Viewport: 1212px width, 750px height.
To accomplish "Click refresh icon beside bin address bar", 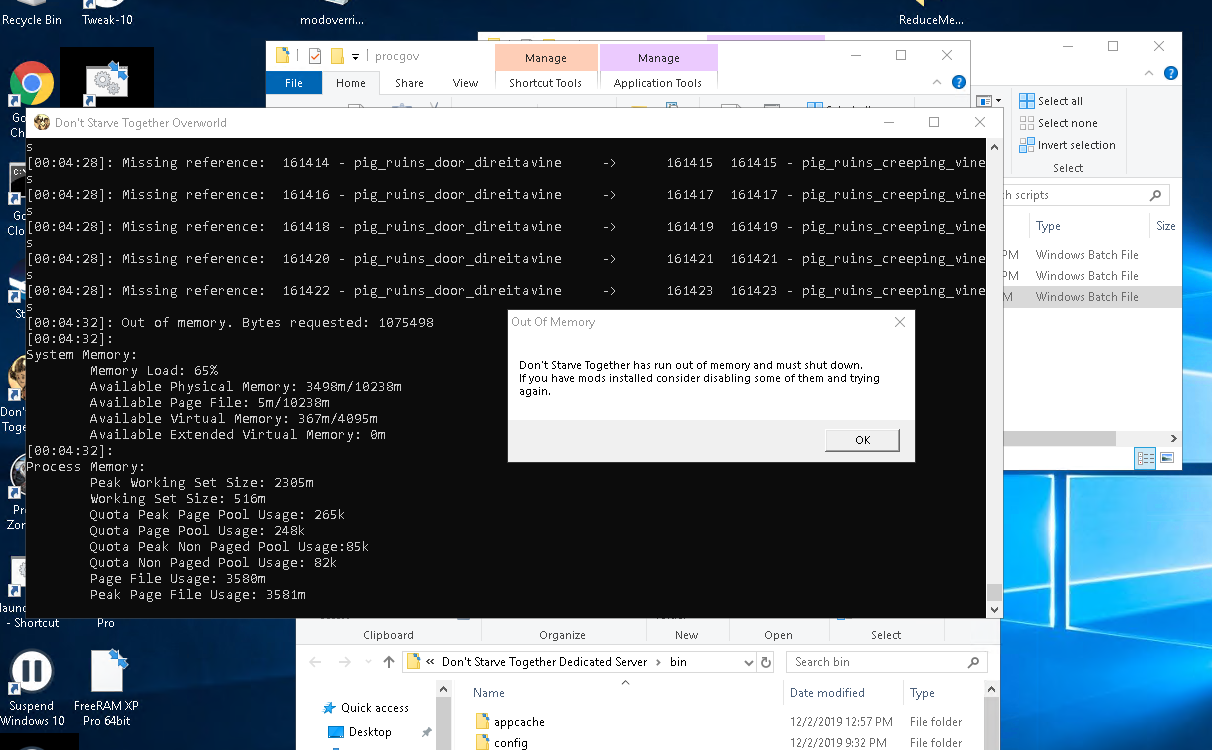I will (766, 662).
